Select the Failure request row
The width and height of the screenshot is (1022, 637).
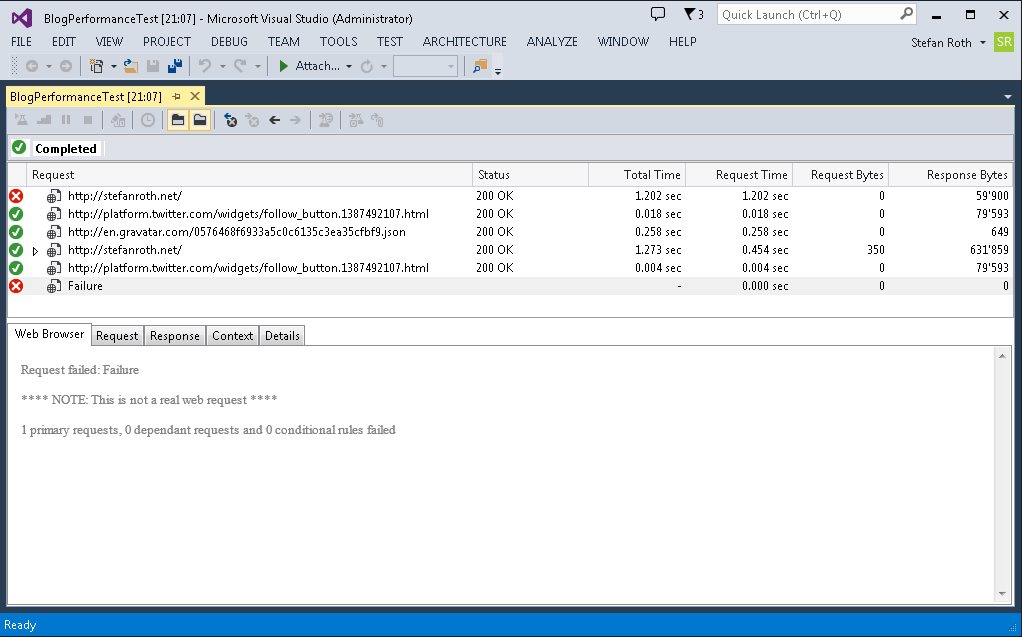(x=510, y=286)
